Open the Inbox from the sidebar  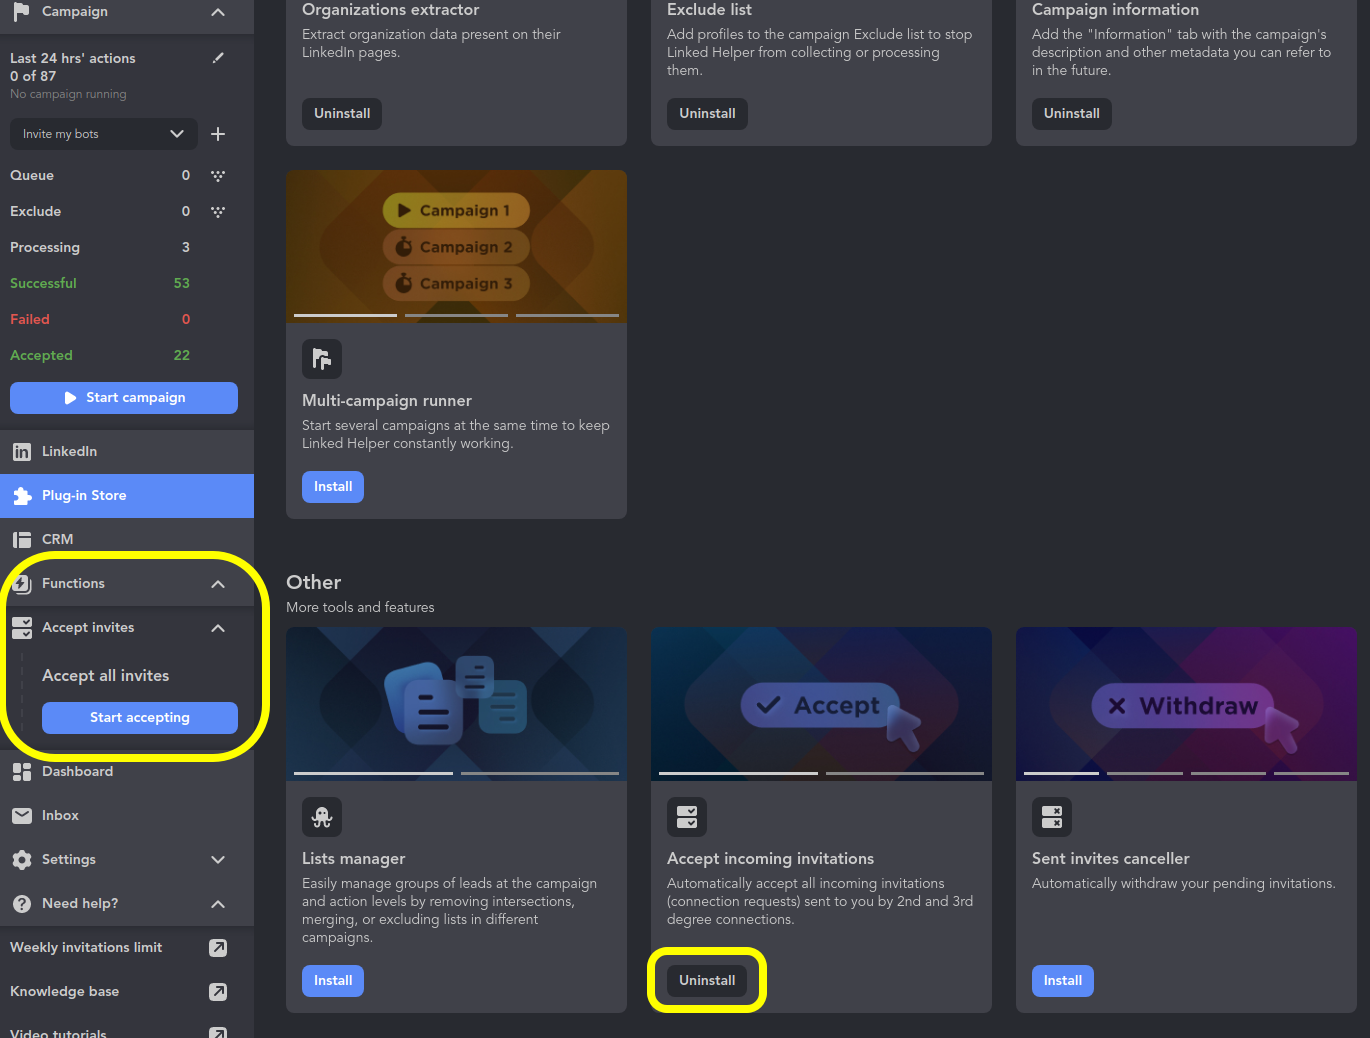pyautogui.click(x=60, y=816)
